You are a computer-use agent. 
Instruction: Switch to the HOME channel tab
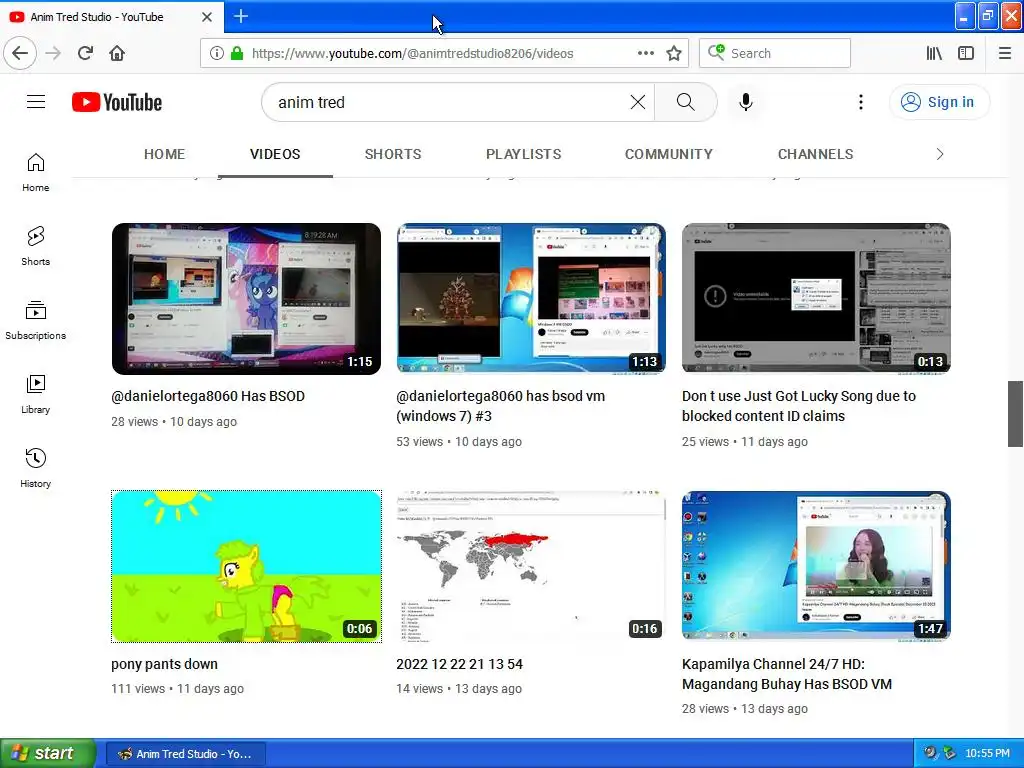tap(165, 154)
